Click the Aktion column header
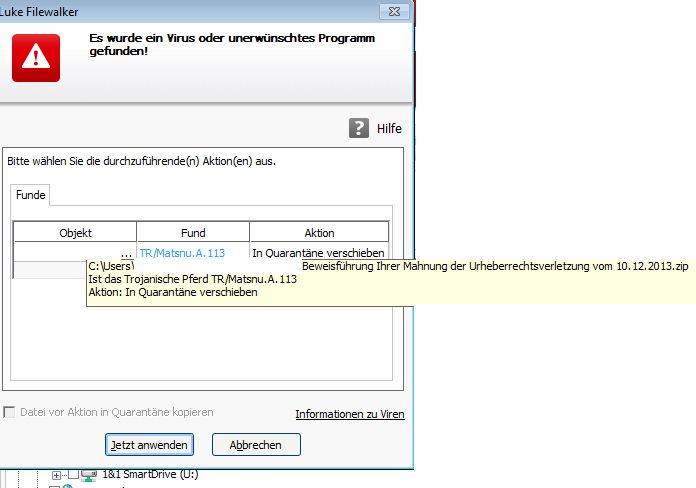This screenshot has height=488, width=696. point(319,233)
